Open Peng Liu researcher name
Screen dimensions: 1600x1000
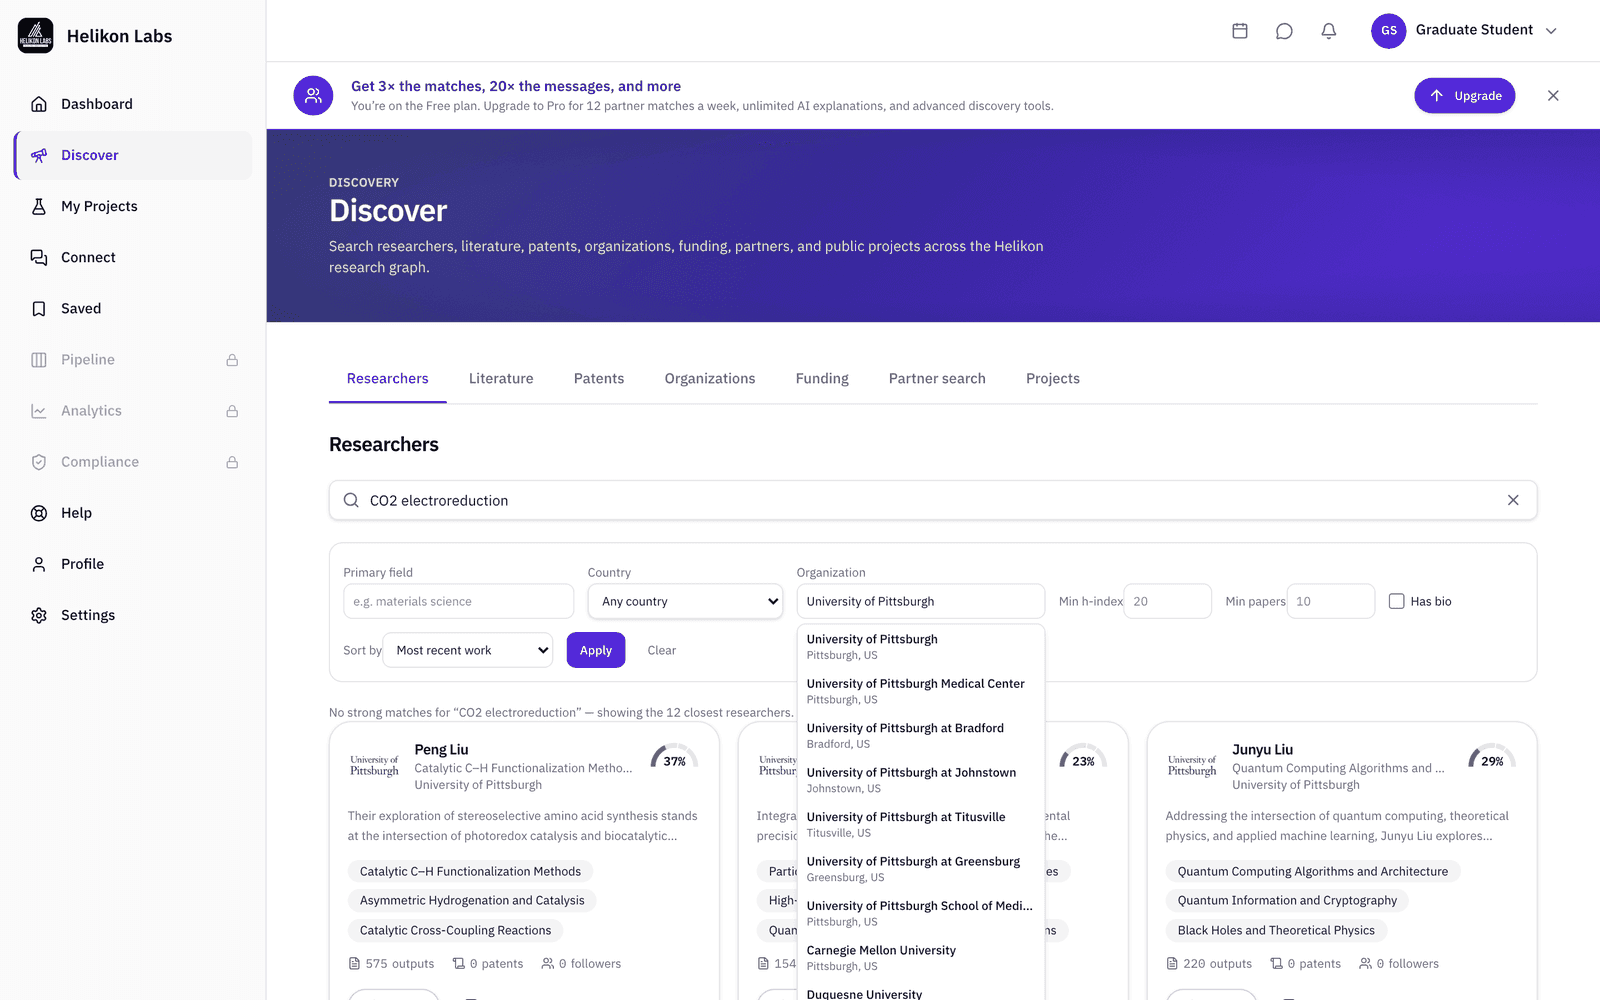pyautogui.click(x=441, y=749)
